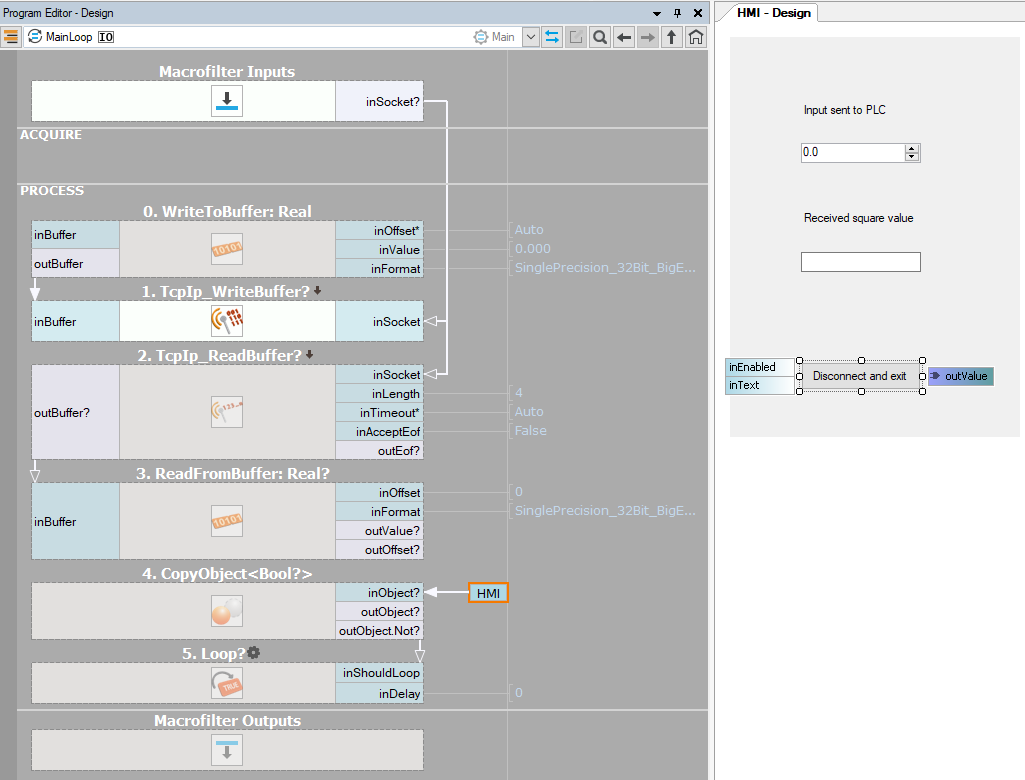The height and width of the screenshot is (780, 1025).
Task: Click the orange HMI connection label
Action: coord(488,593)
